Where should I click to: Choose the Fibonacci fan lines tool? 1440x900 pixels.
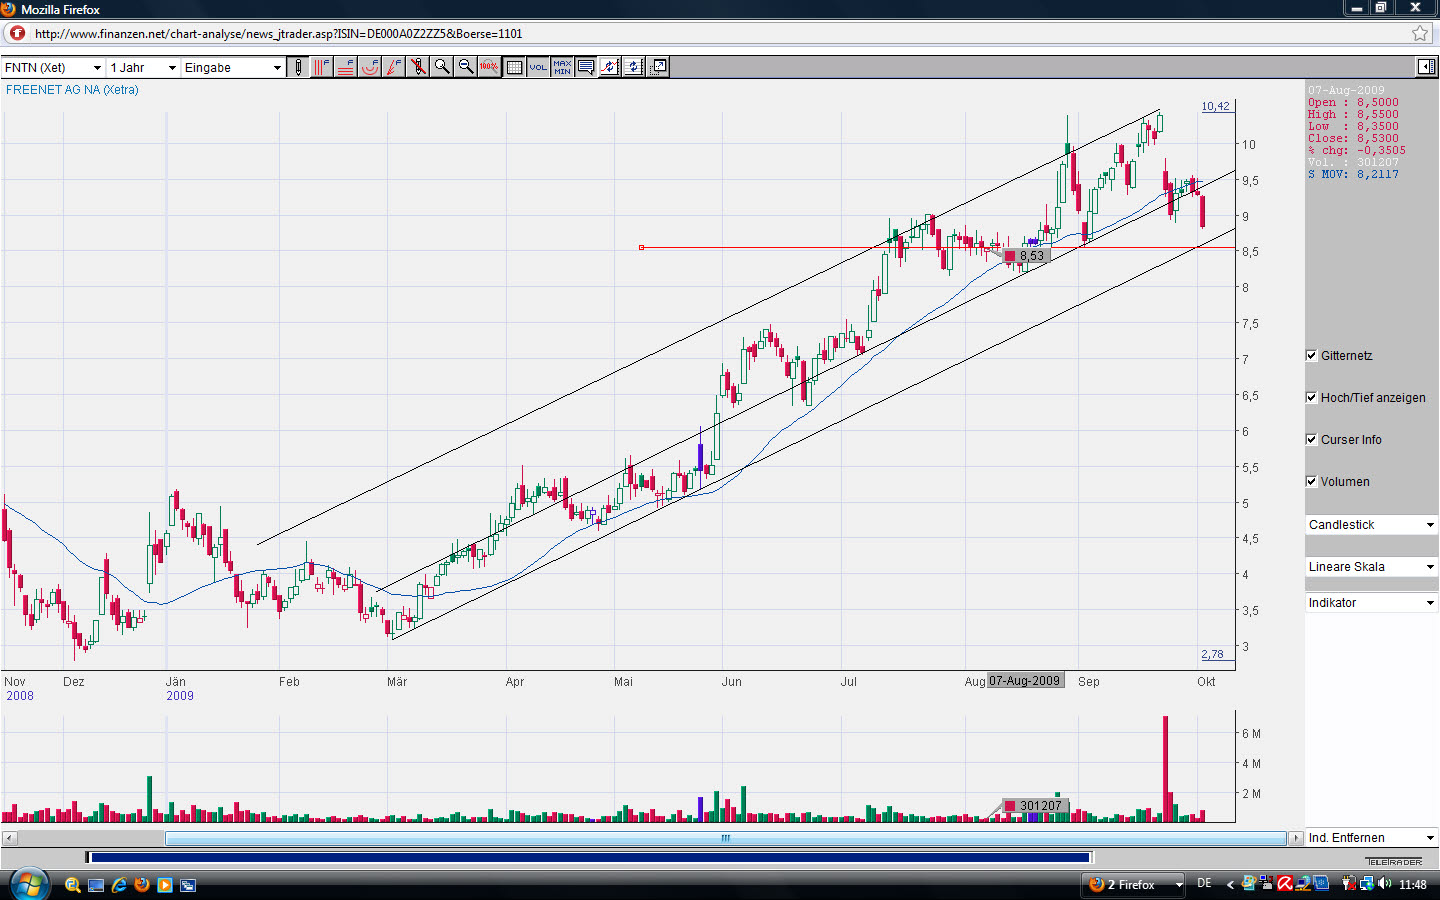(x=393, y=67)
